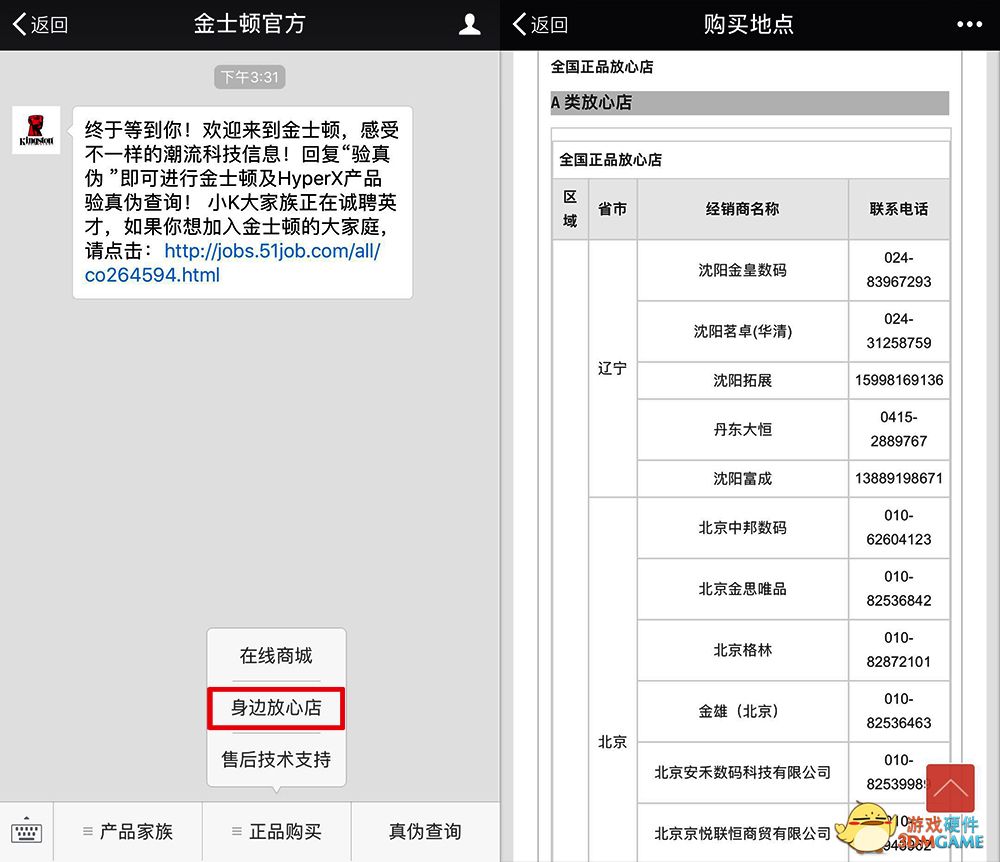
Task: Select 身边放心店 from the popup menu
Action: pos(276,708)
